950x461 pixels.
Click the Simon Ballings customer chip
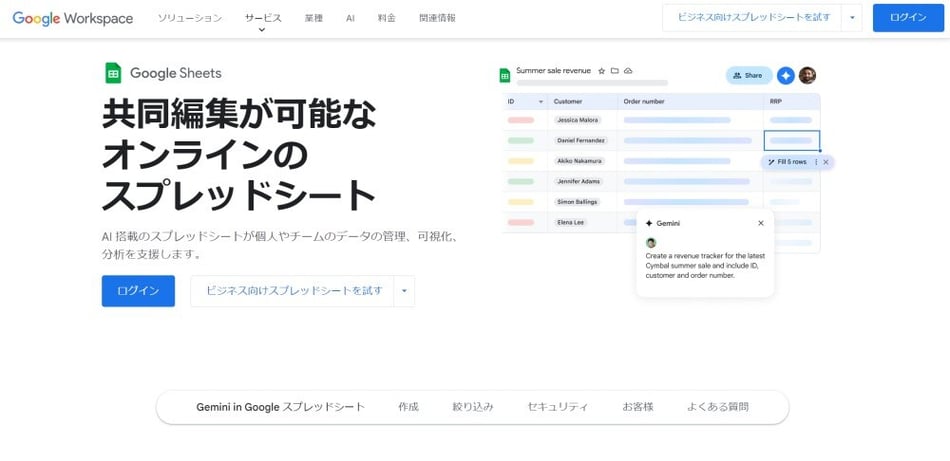tap(577, 202)
